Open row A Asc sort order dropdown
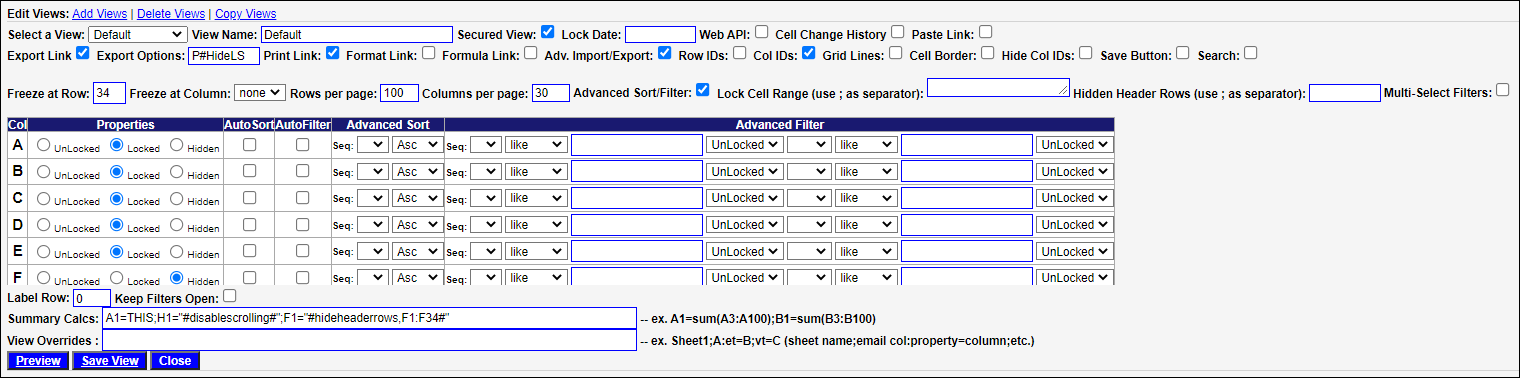 [418, 145]
